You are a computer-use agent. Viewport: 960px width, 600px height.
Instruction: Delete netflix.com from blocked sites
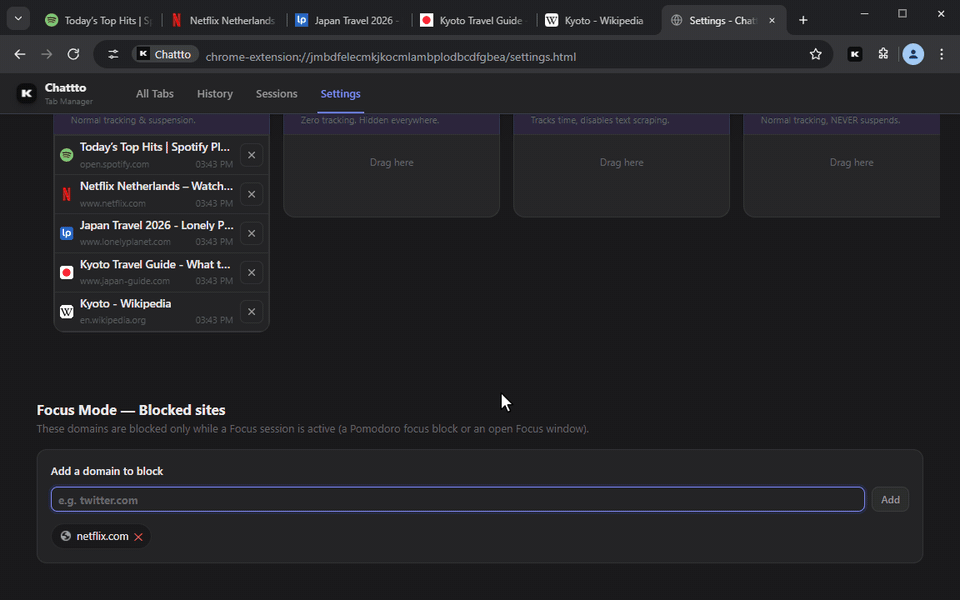pos(138,537)
